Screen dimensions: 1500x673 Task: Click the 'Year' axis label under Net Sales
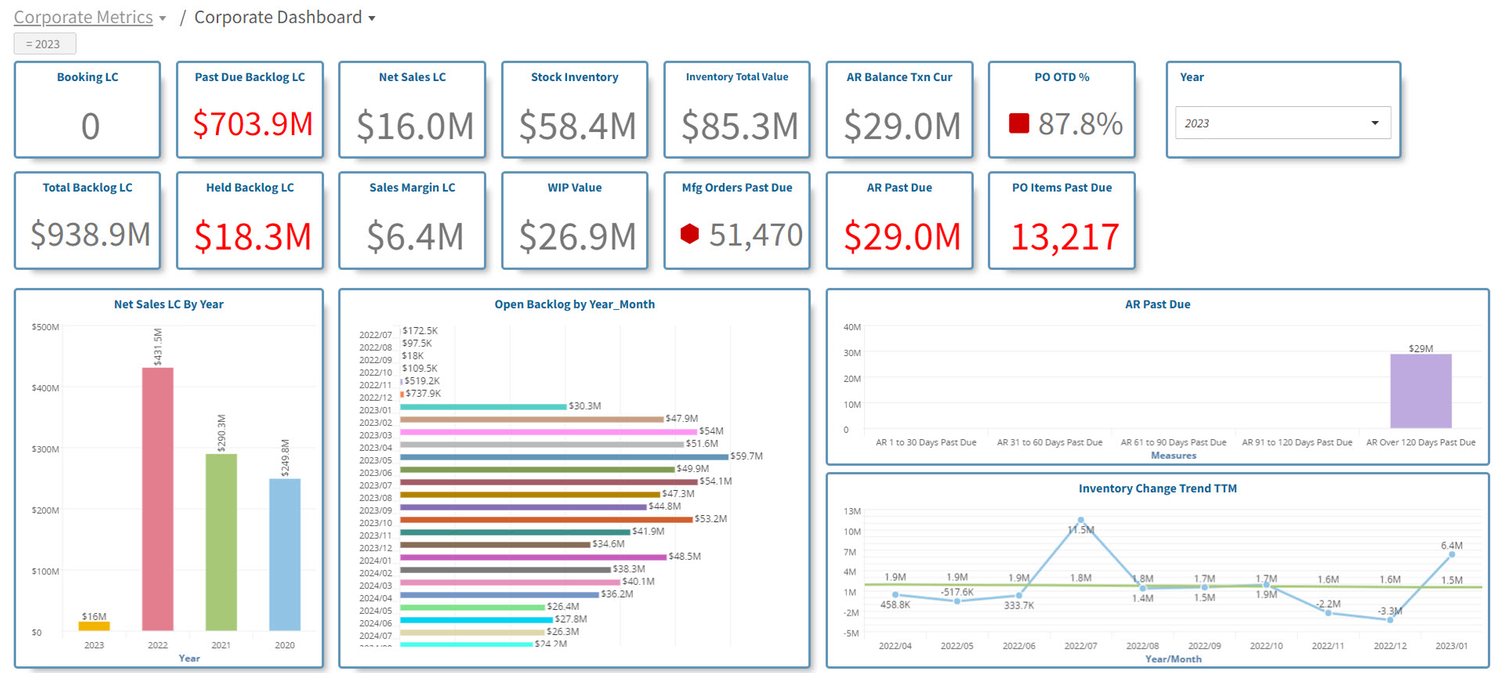(x=189, y=658)
